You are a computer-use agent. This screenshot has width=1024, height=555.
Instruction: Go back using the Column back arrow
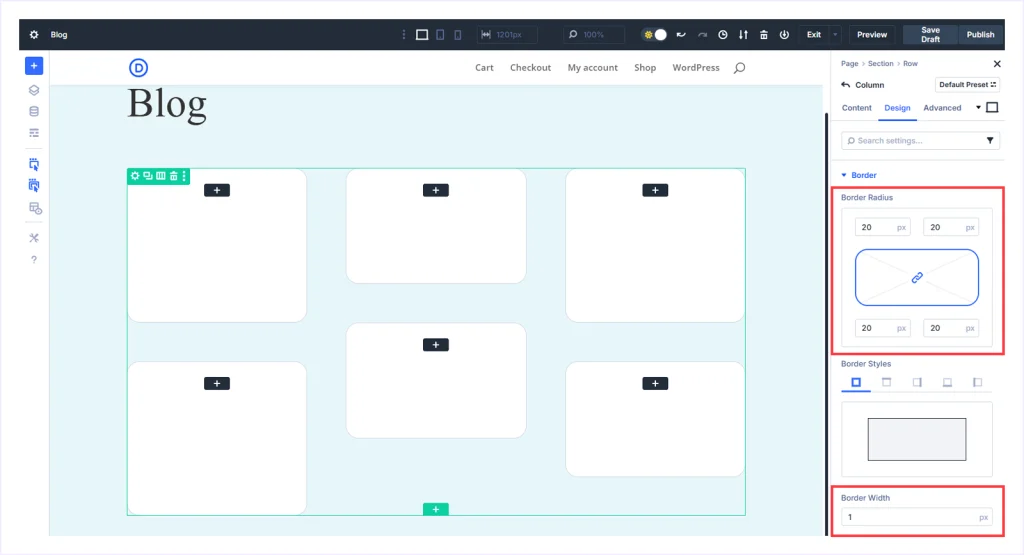(x=846, y=85)
